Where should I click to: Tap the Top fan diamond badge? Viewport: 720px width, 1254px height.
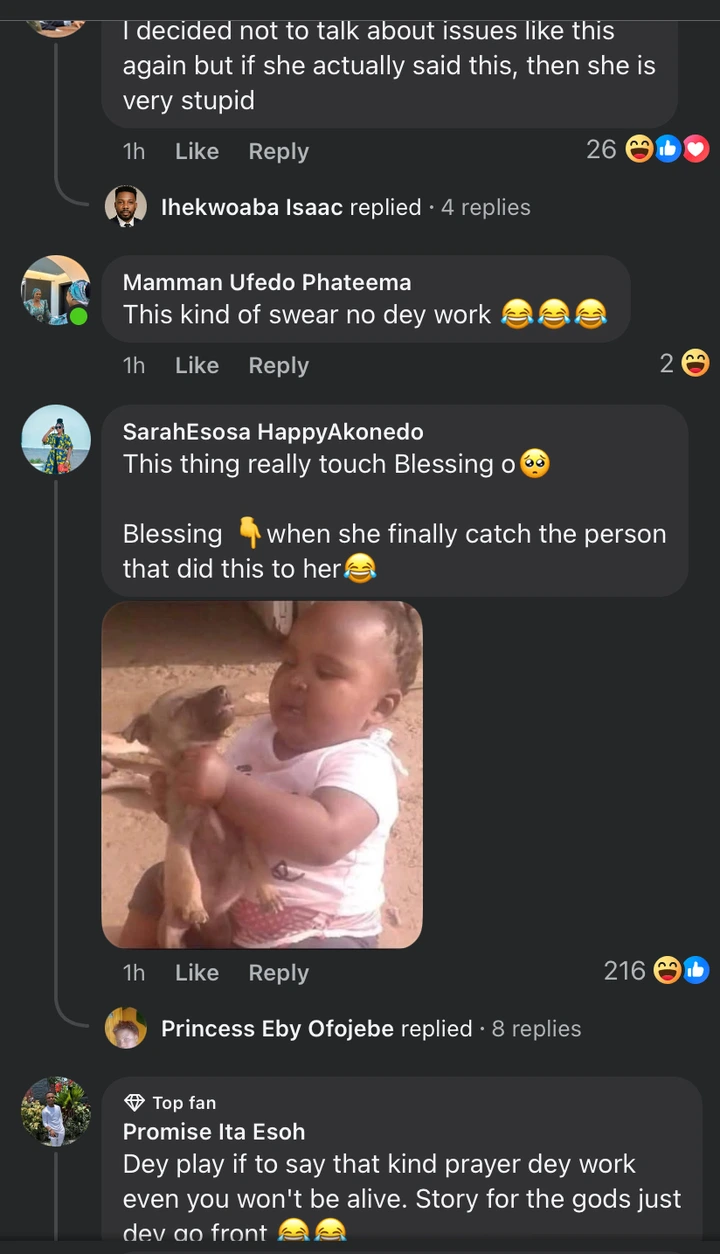pos(134,1103)
